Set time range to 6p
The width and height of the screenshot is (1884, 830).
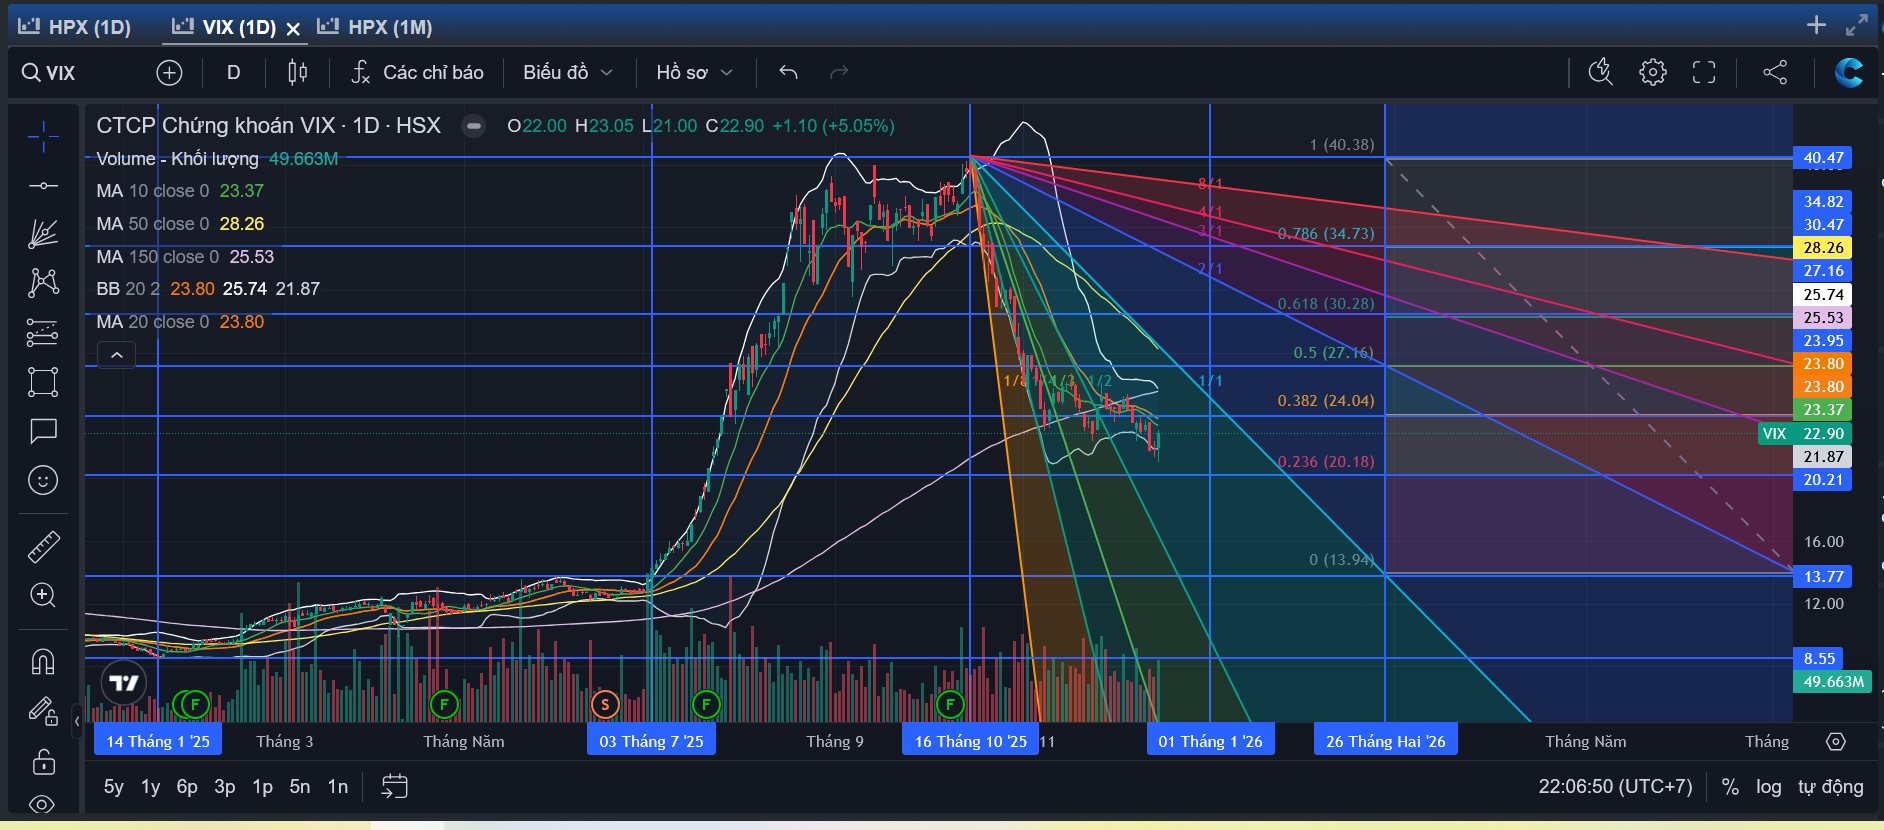pyautogui.click(x=187, y=787)
